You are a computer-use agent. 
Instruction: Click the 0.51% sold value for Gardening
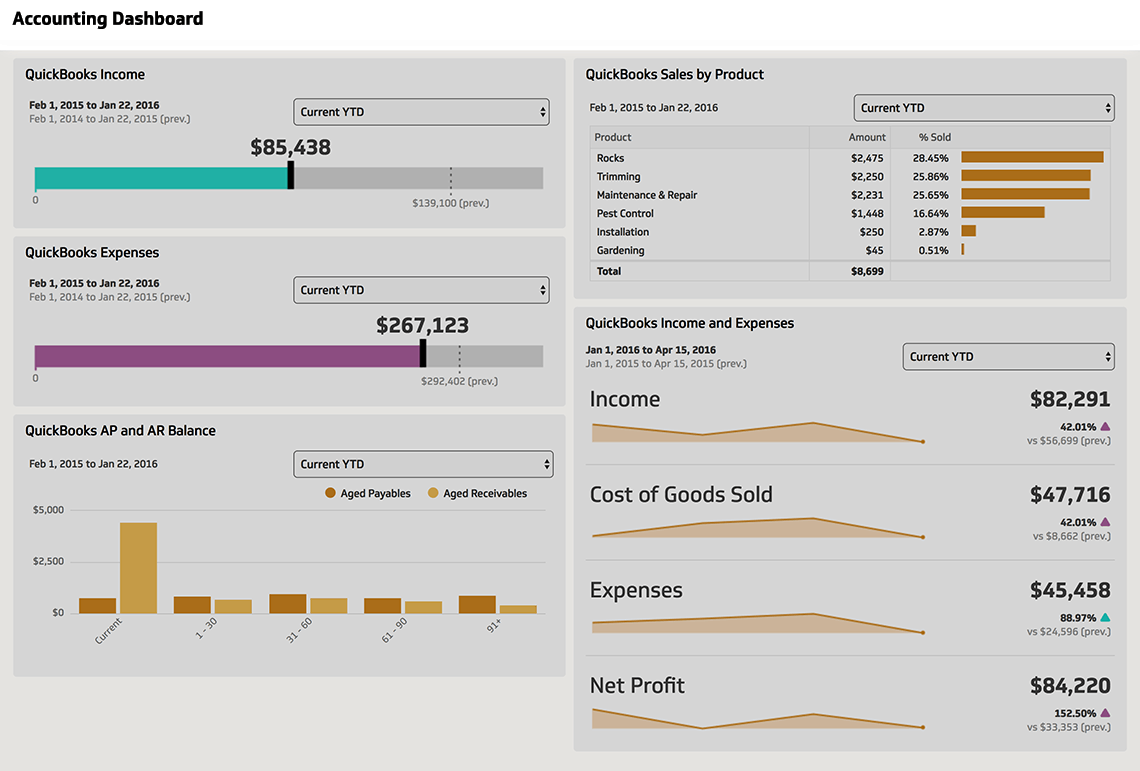[934, 250]
